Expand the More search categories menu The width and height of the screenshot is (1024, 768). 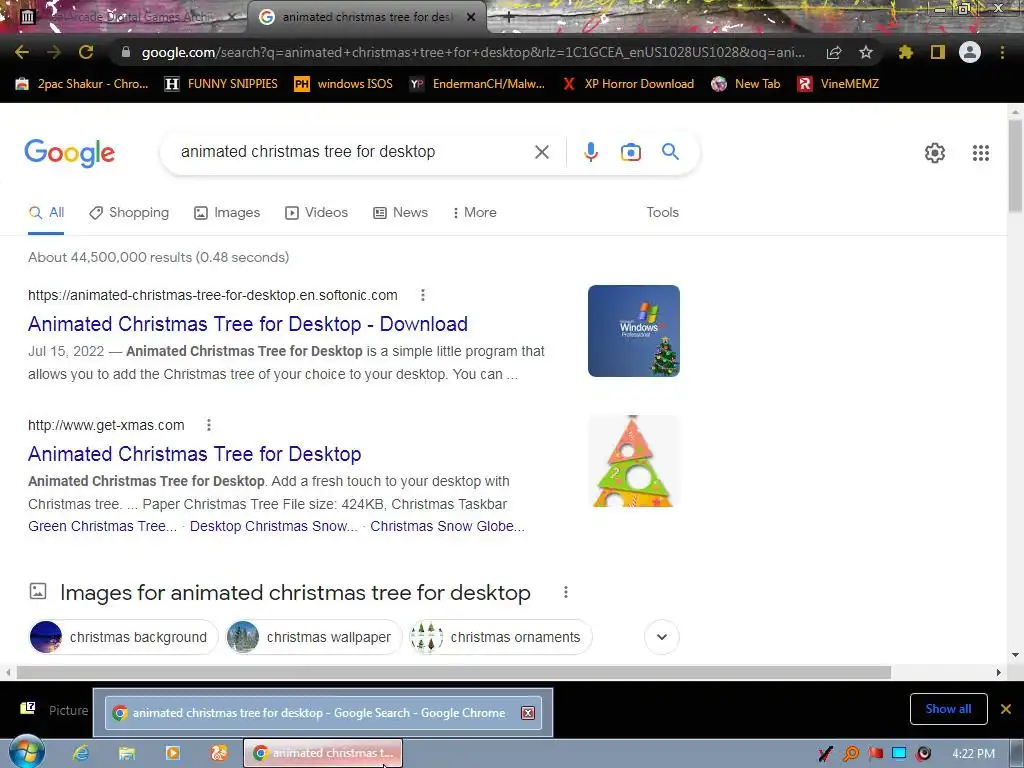[475, 213]
